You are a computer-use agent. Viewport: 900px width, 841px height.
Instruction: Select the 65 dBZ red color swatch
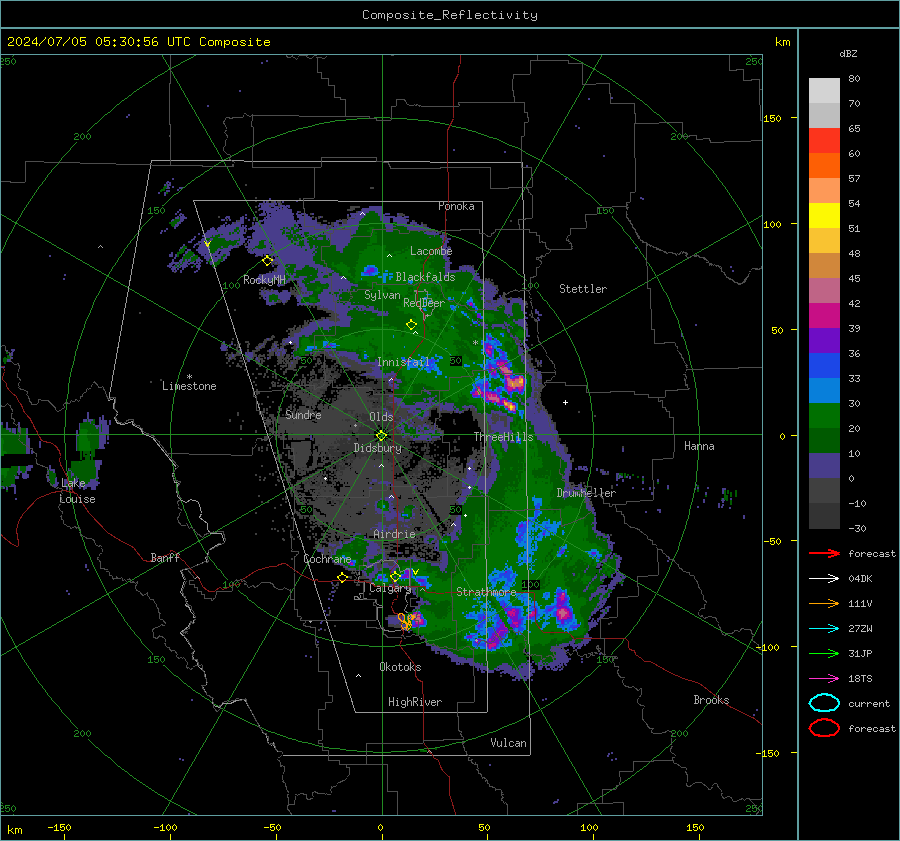click(824, 141)
